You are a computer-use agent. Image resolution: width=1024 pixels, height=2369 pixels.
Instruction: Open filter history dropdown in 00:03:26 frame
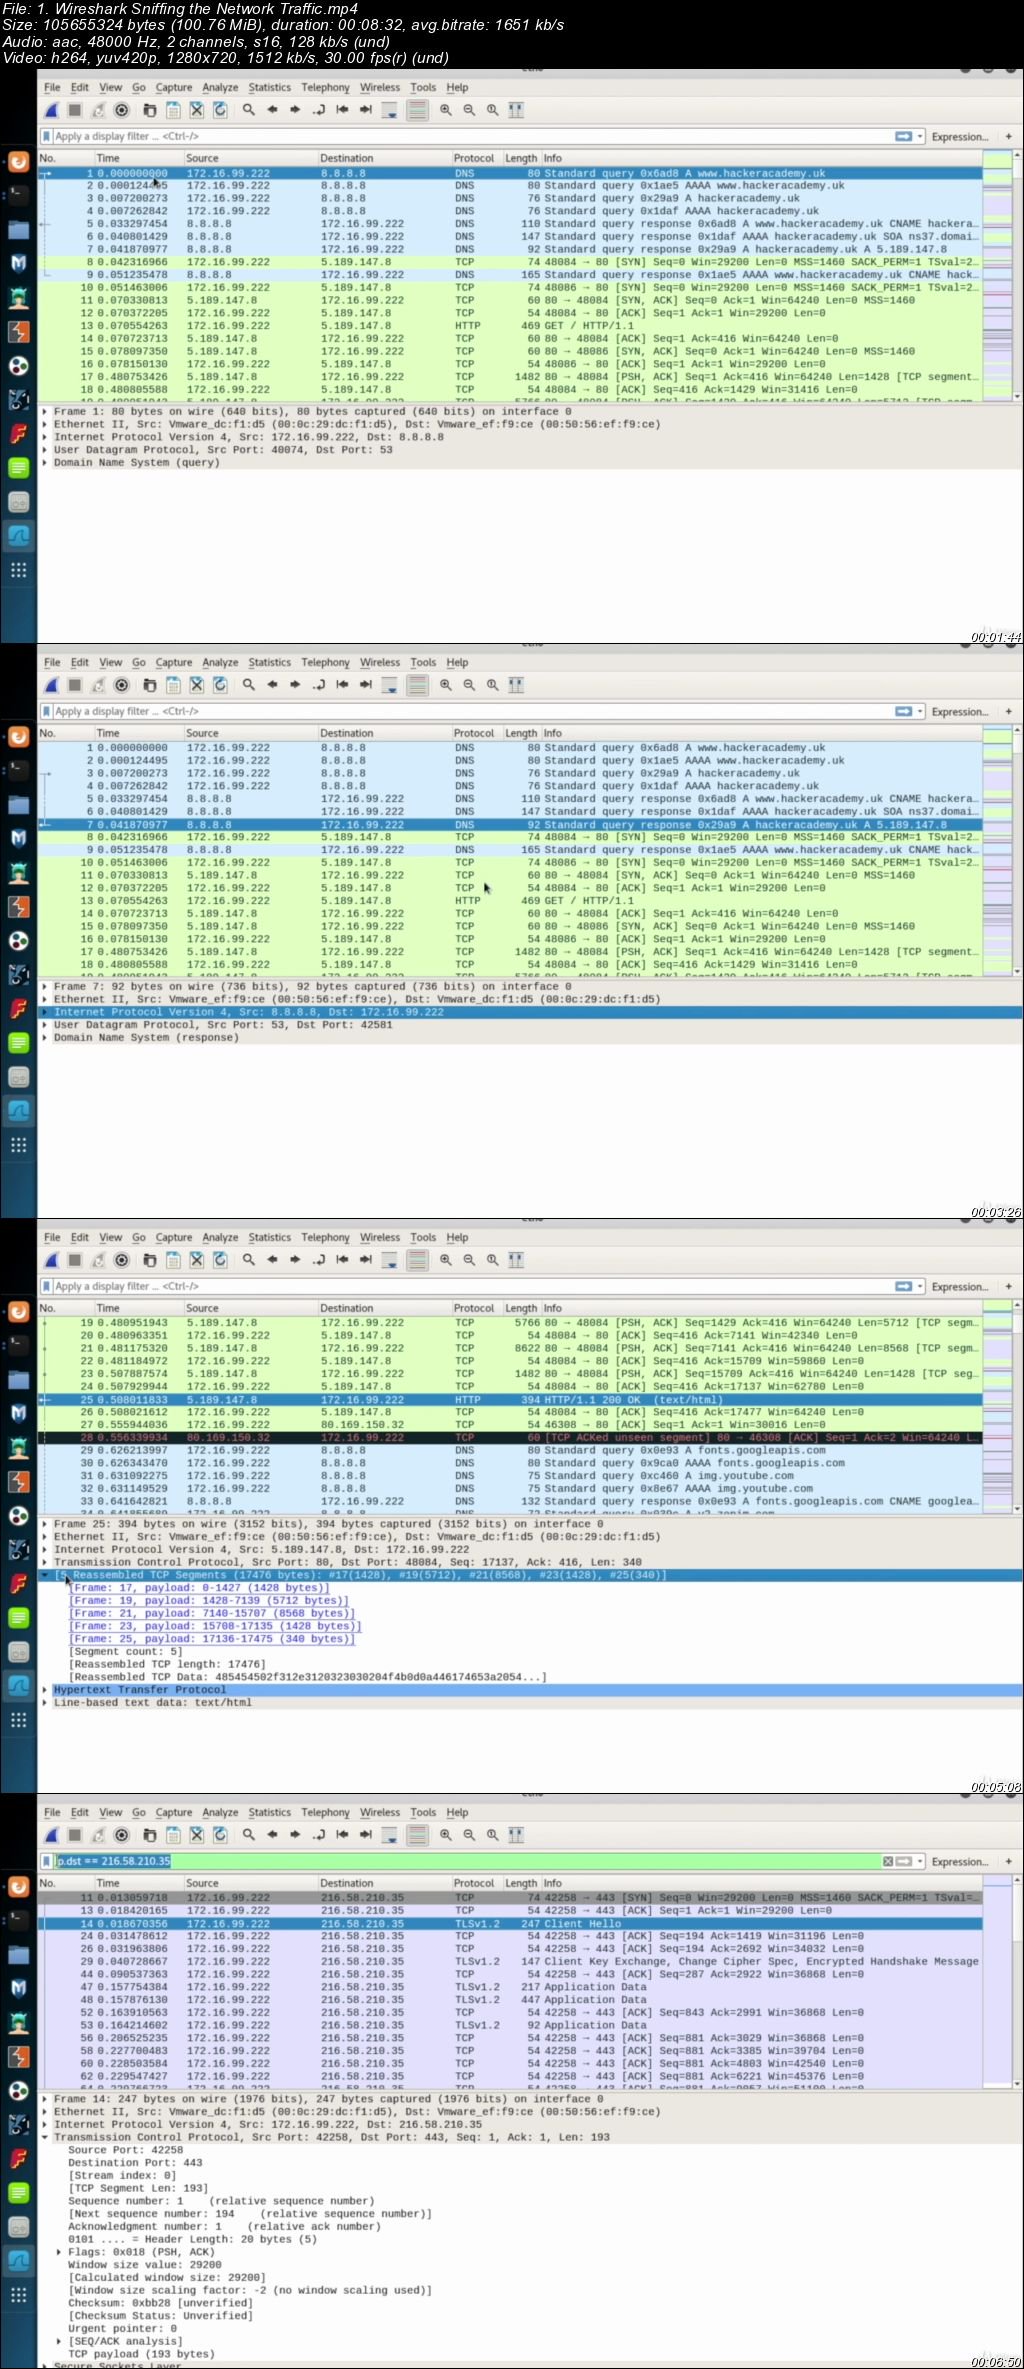click(x=920, y=711)
